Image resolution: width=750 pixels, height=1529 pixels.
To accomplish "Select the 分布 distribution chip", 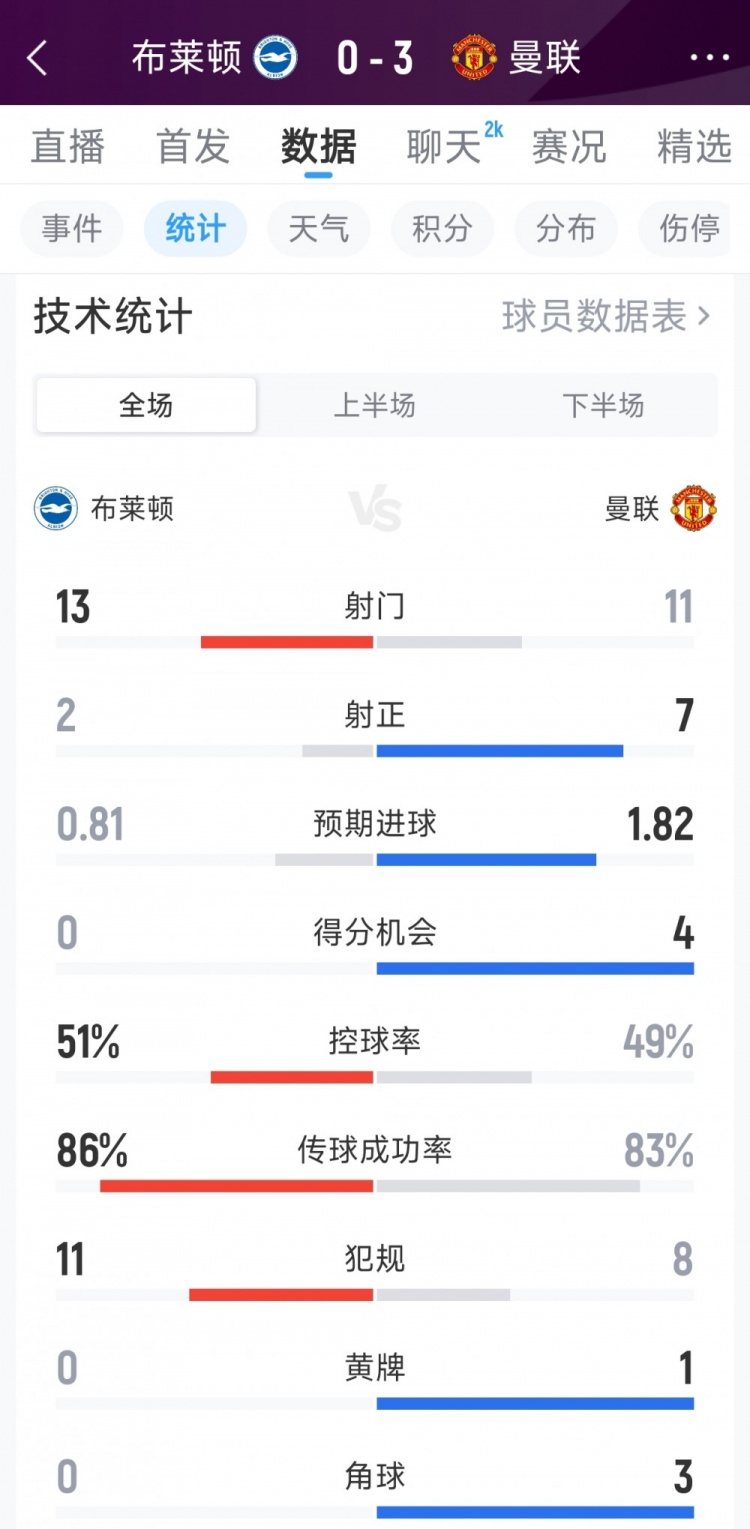I will (566, 229).
